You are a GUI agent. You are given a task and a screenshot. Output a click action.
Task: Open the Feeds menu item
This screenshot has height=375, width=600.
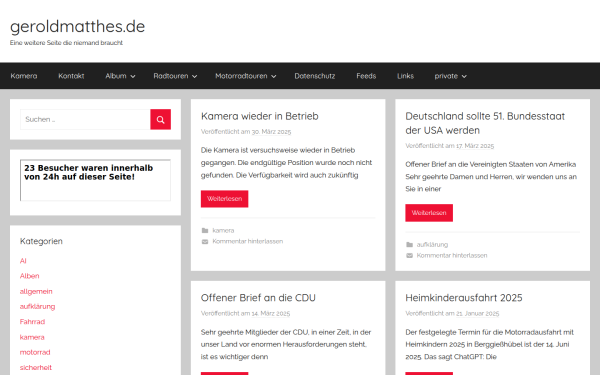366,76
